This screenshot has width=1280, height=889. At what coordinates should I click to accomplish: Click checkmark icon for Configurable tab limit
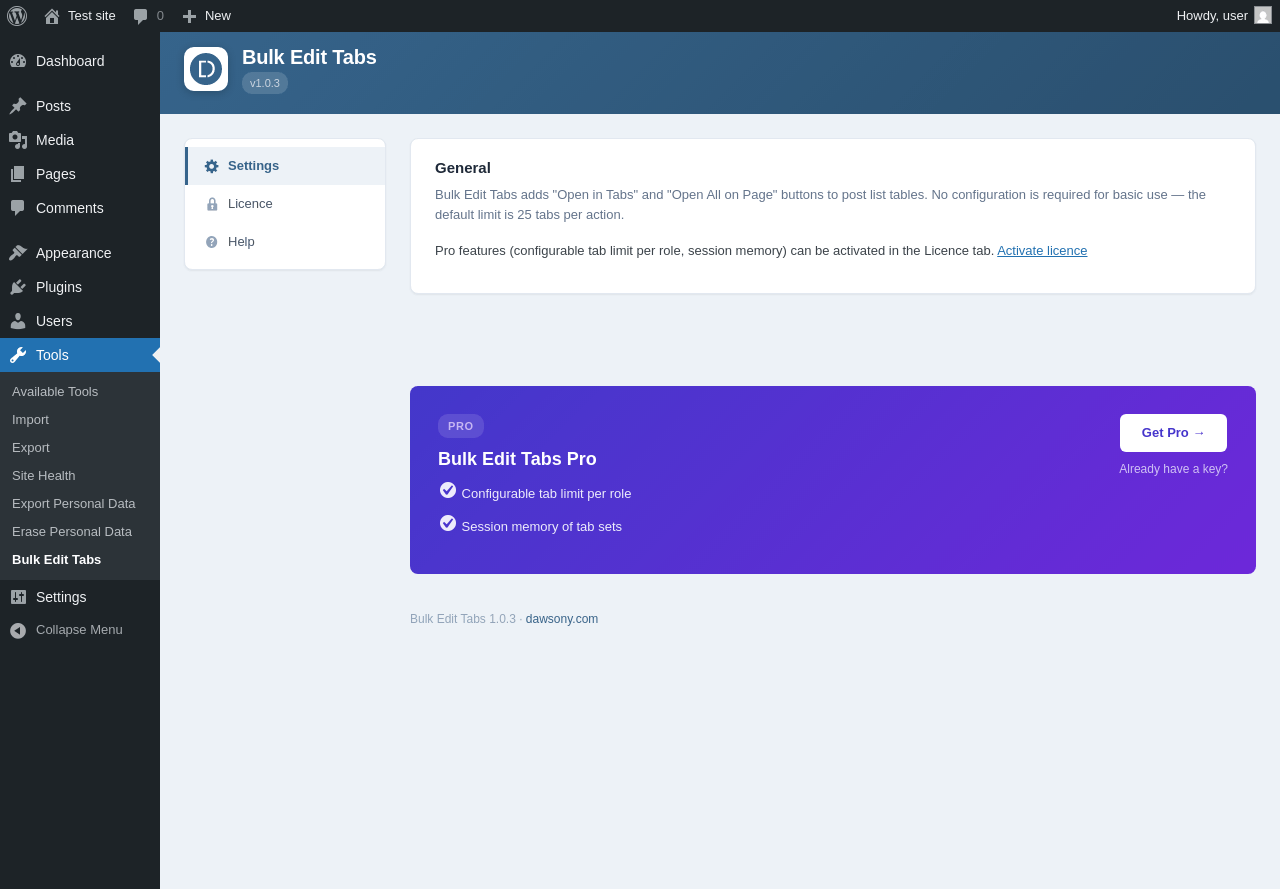tap(448, 490)
